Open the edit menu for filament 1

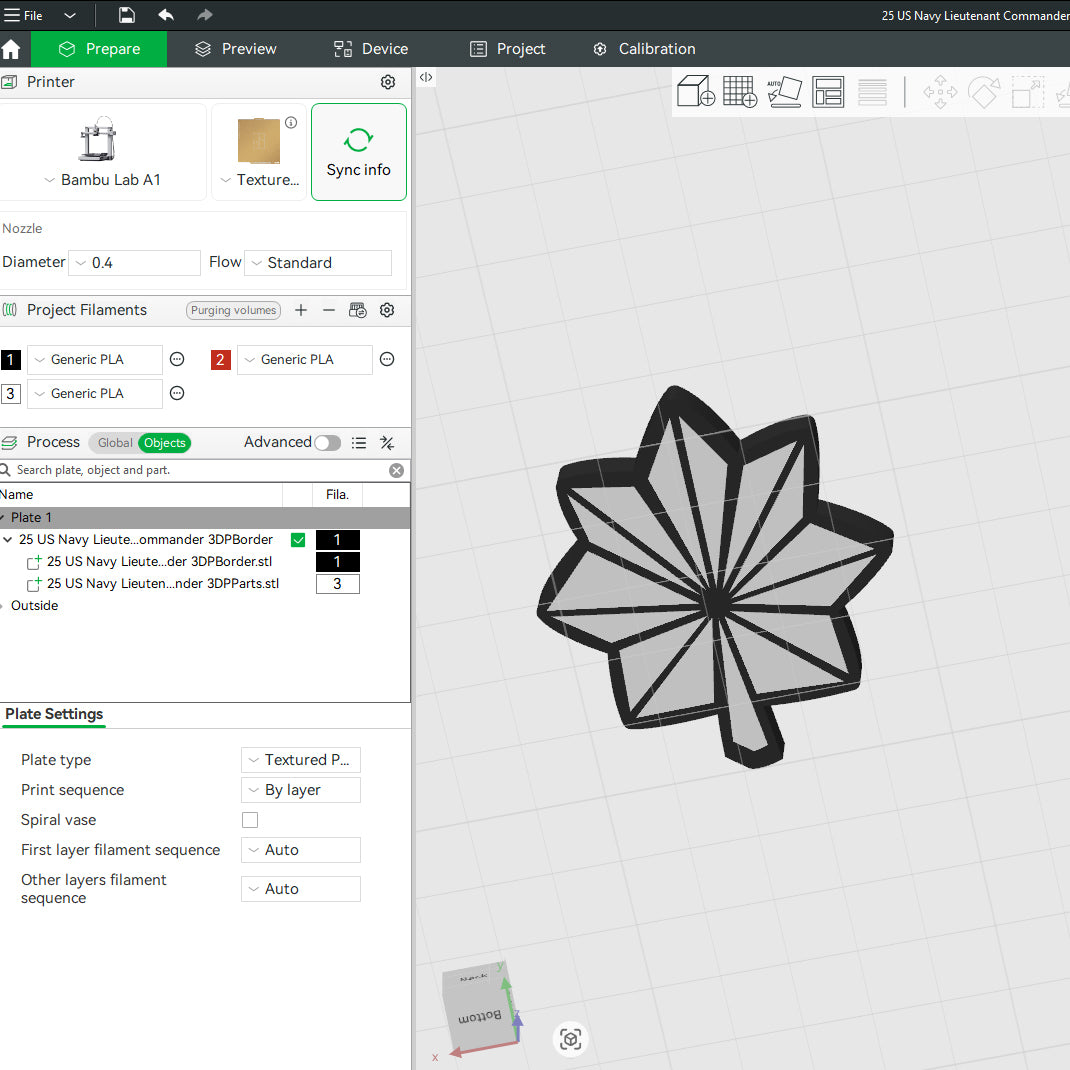[177, 359]
